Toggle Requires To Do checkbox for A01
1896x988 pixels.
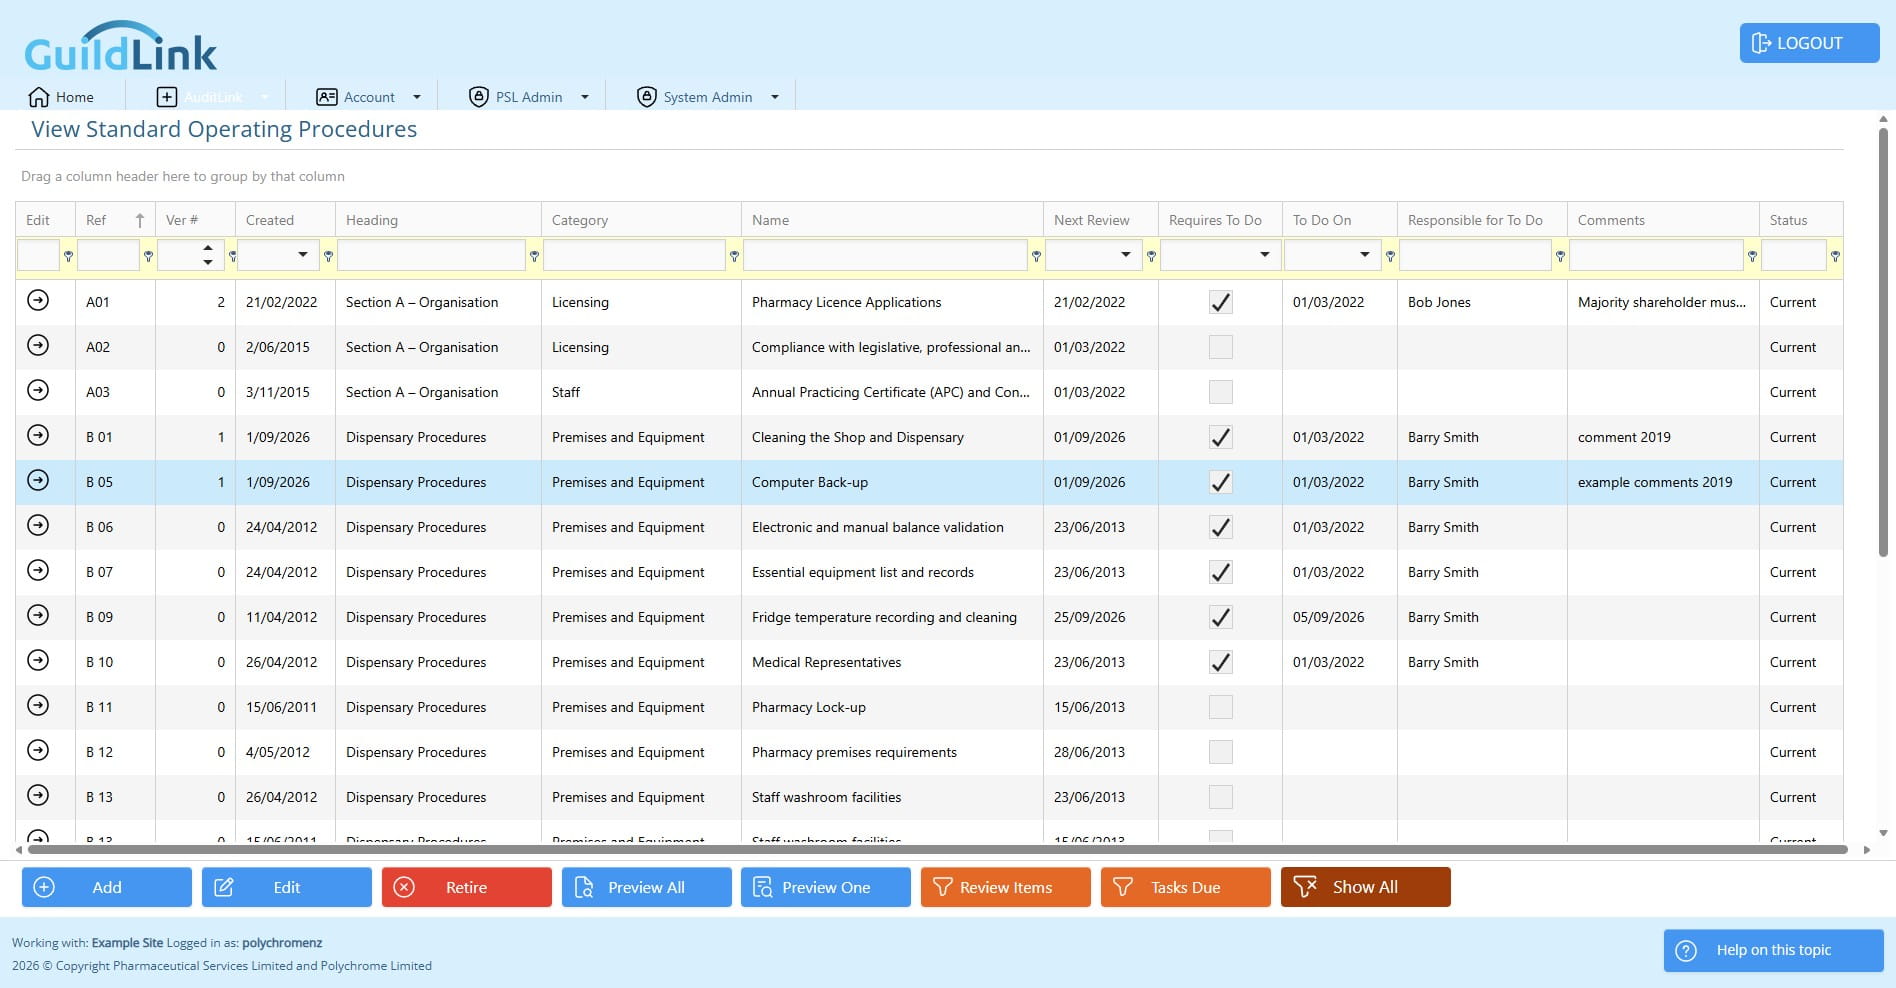[x=1220, y=302]
